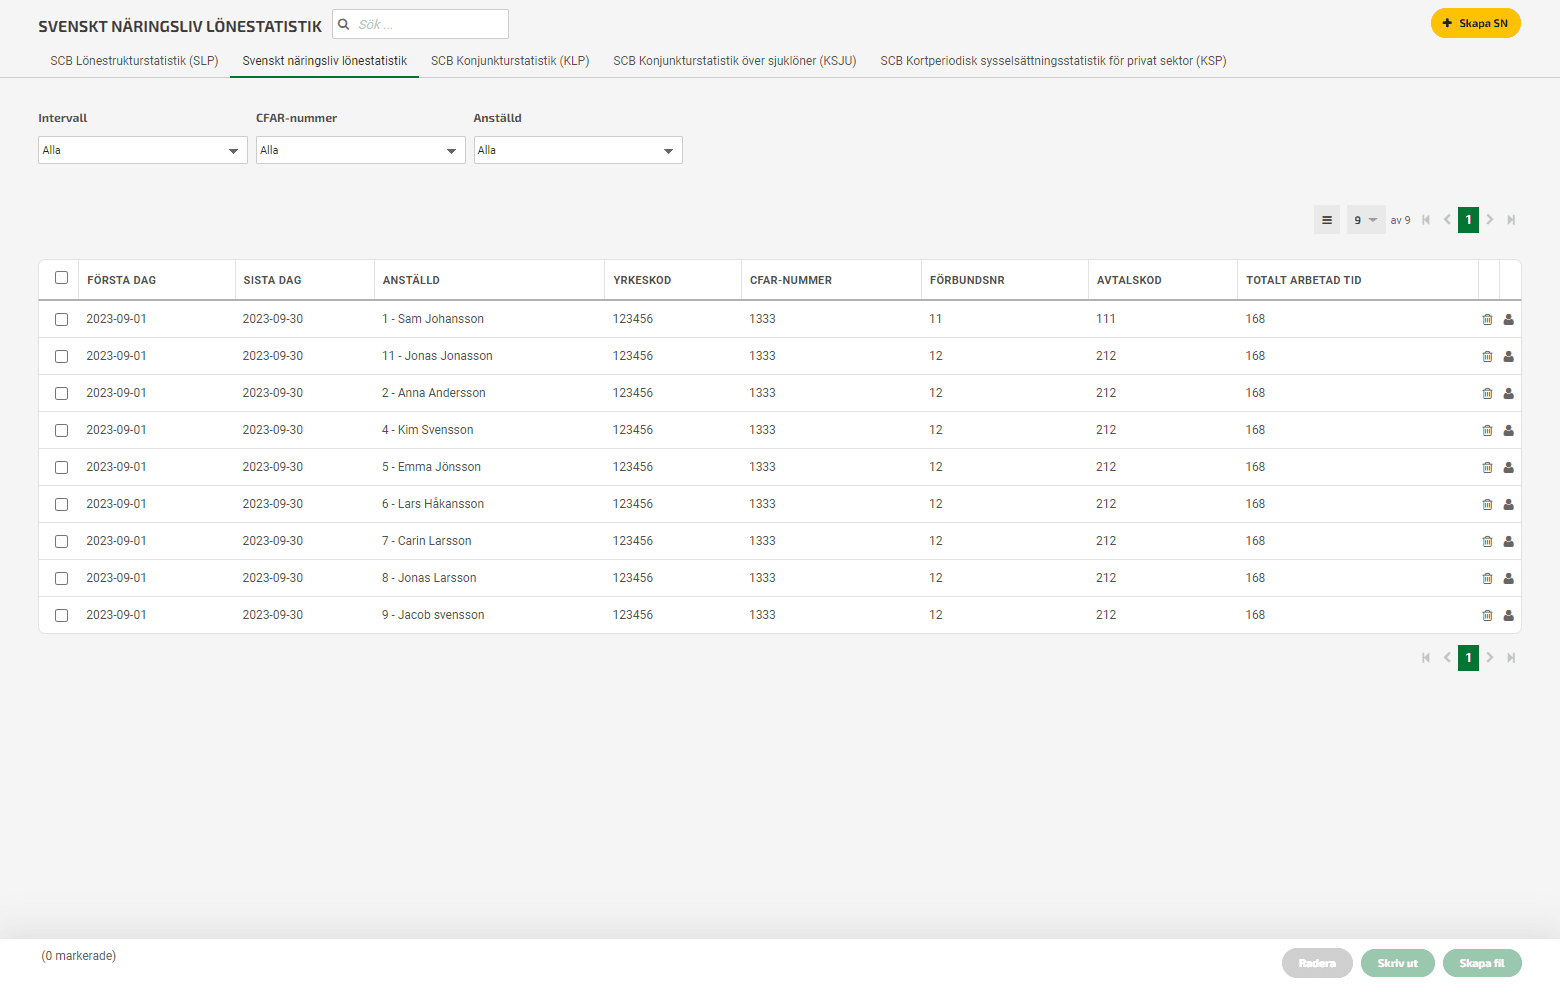The image size is (1560, 993).
Task: Check the Kim Svensson row checkbox
Action: coord(61,431)
